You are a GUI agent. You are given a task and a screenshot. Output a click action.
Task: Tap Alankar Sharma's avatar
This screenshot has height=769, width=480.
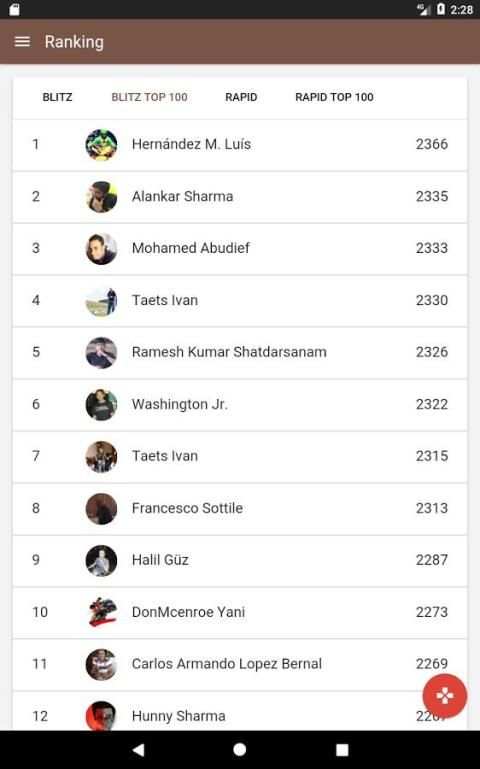(101, 197)
